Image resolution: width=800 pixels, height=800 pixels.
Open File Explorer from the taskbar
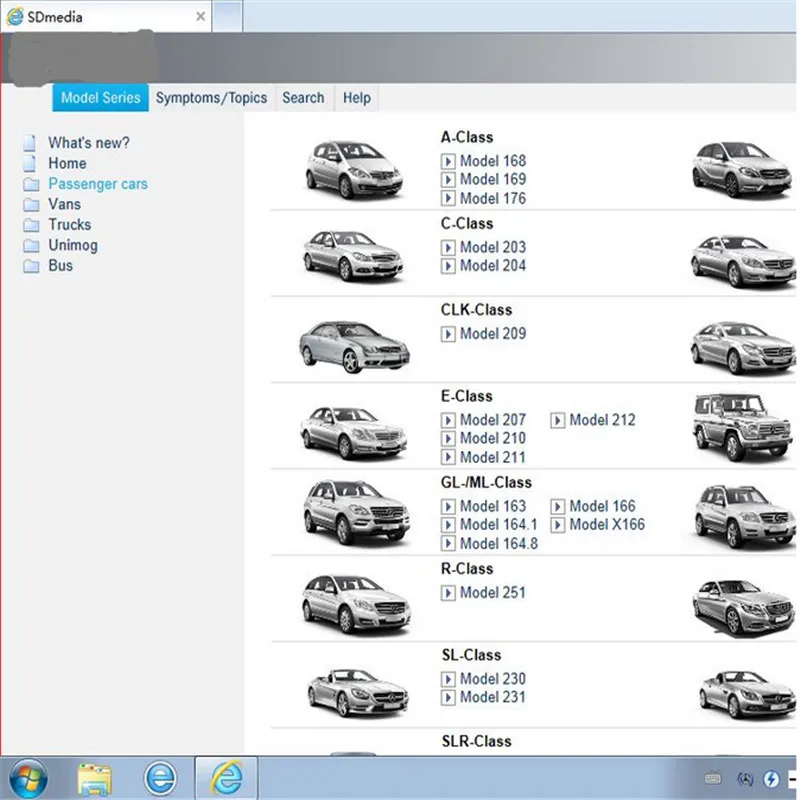(x=94, y=779)
